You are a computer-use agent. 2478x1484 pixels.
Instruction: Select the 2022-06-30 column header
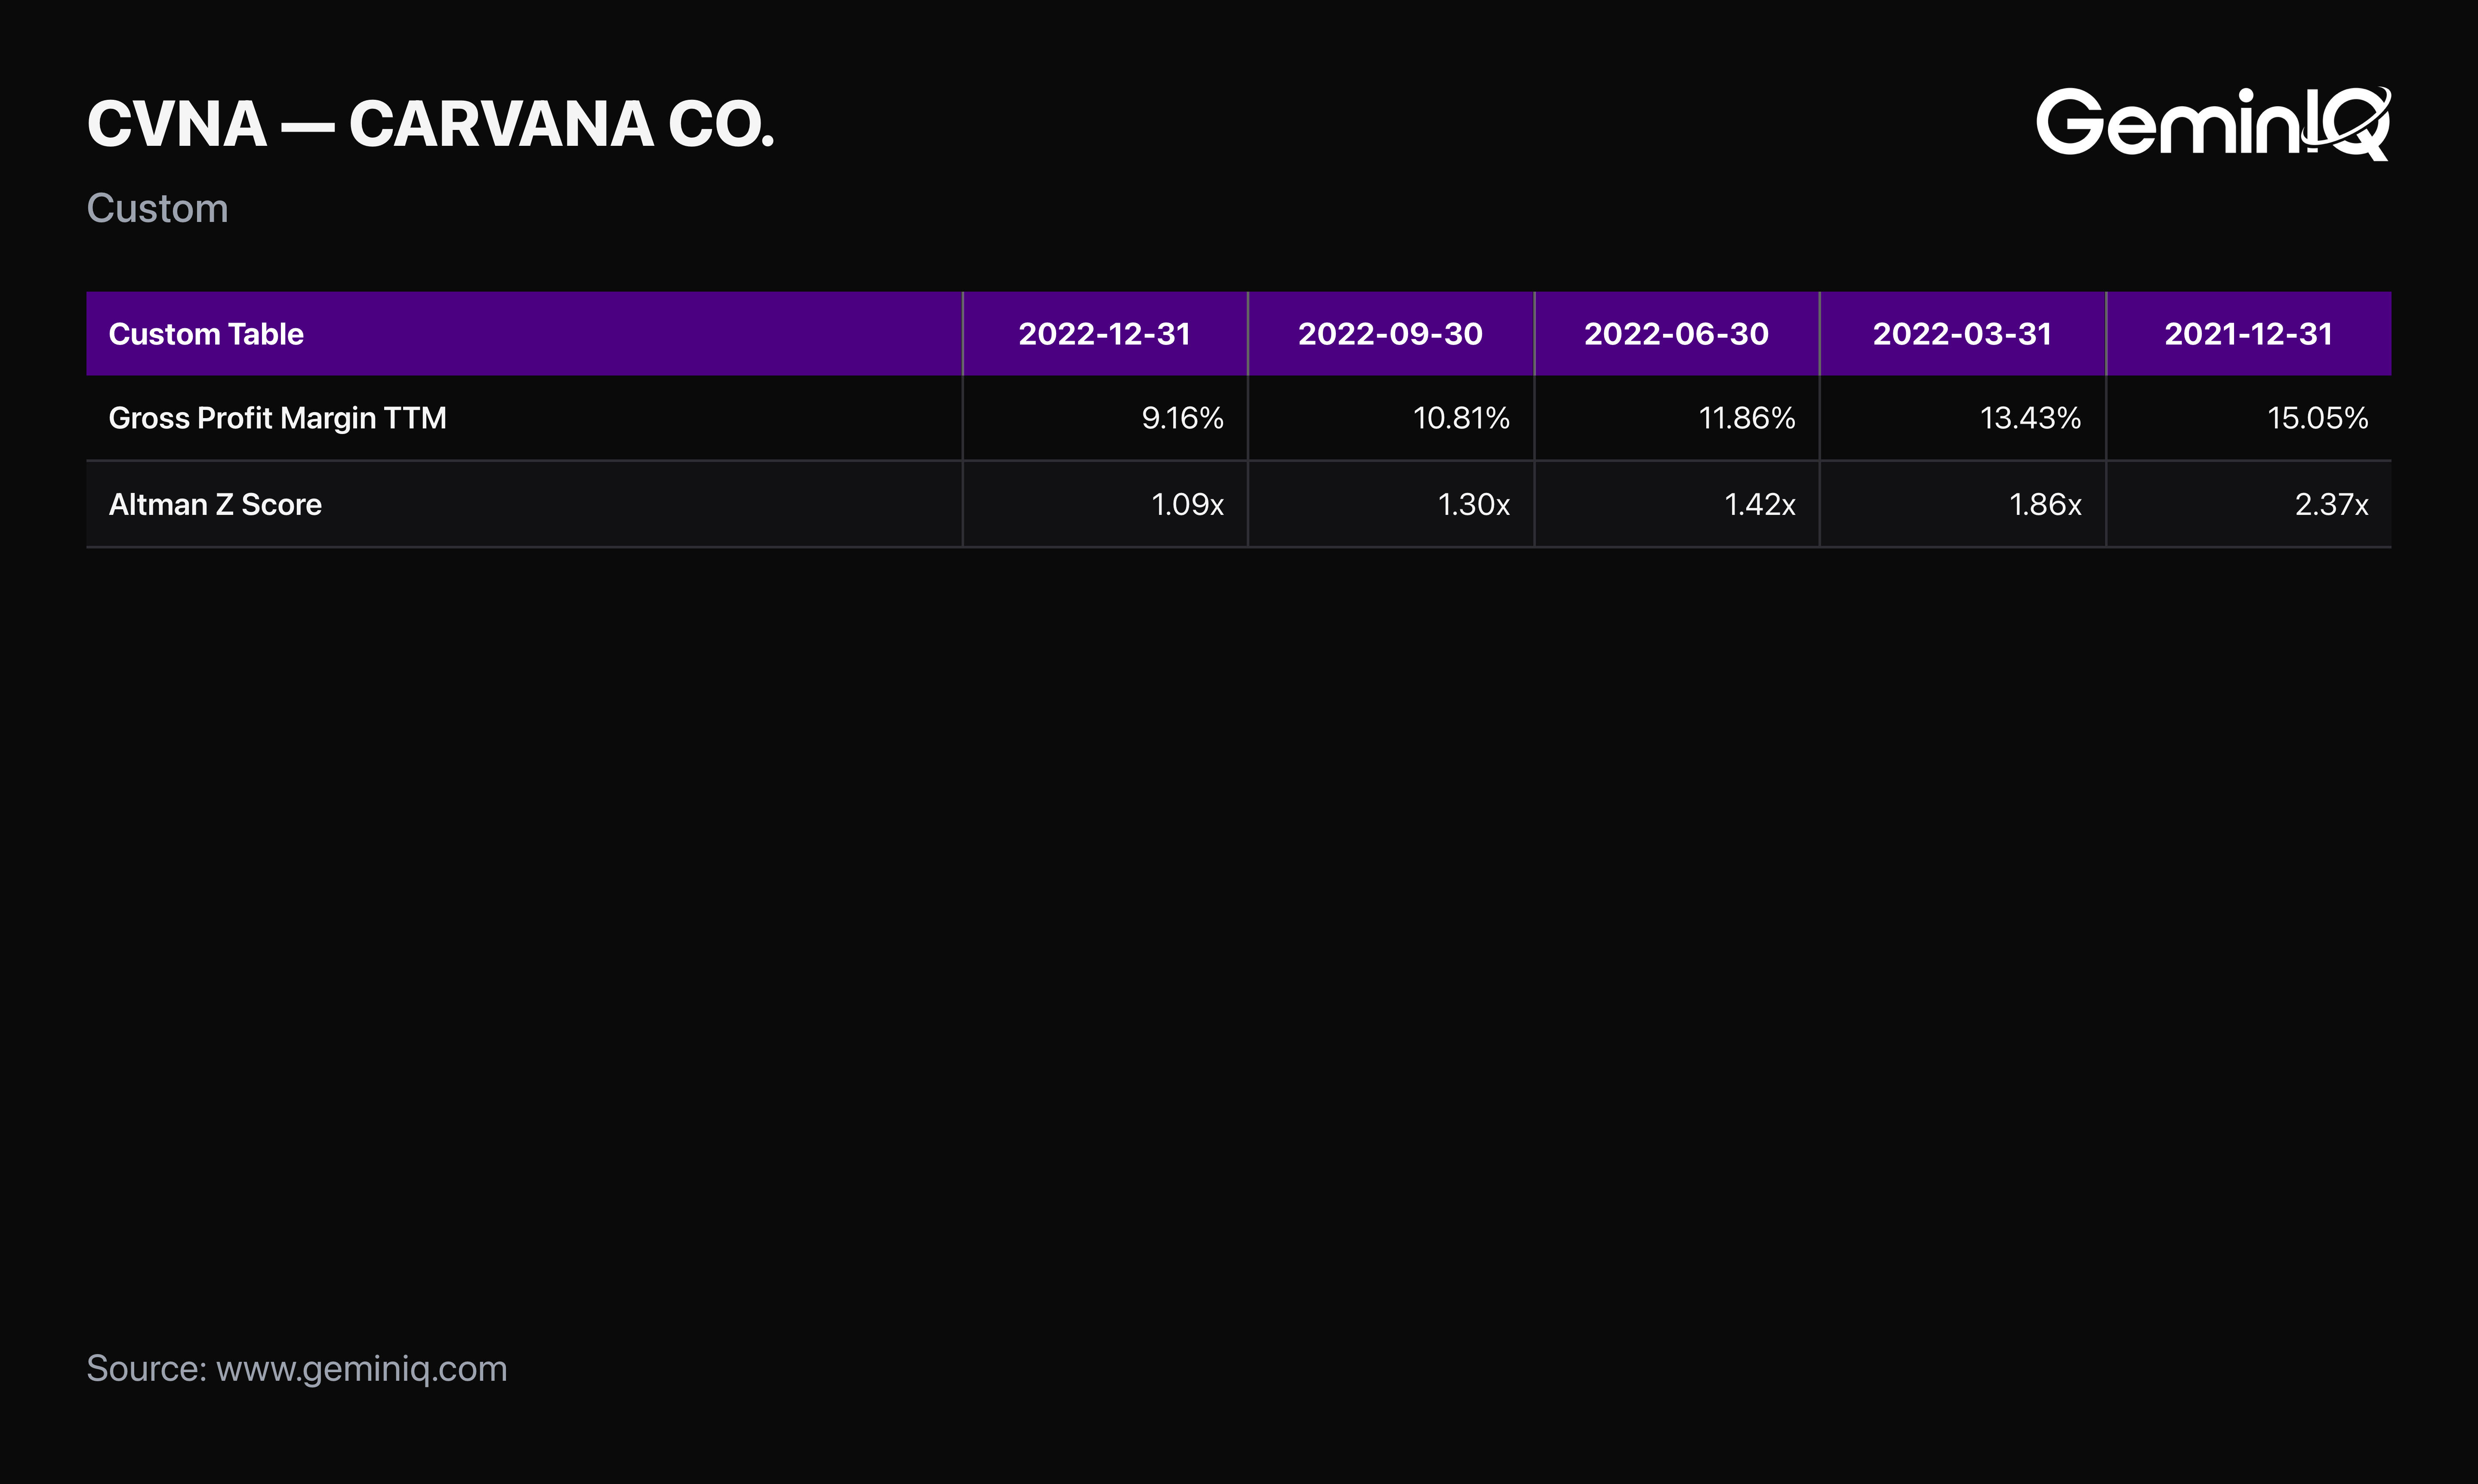1677,334
